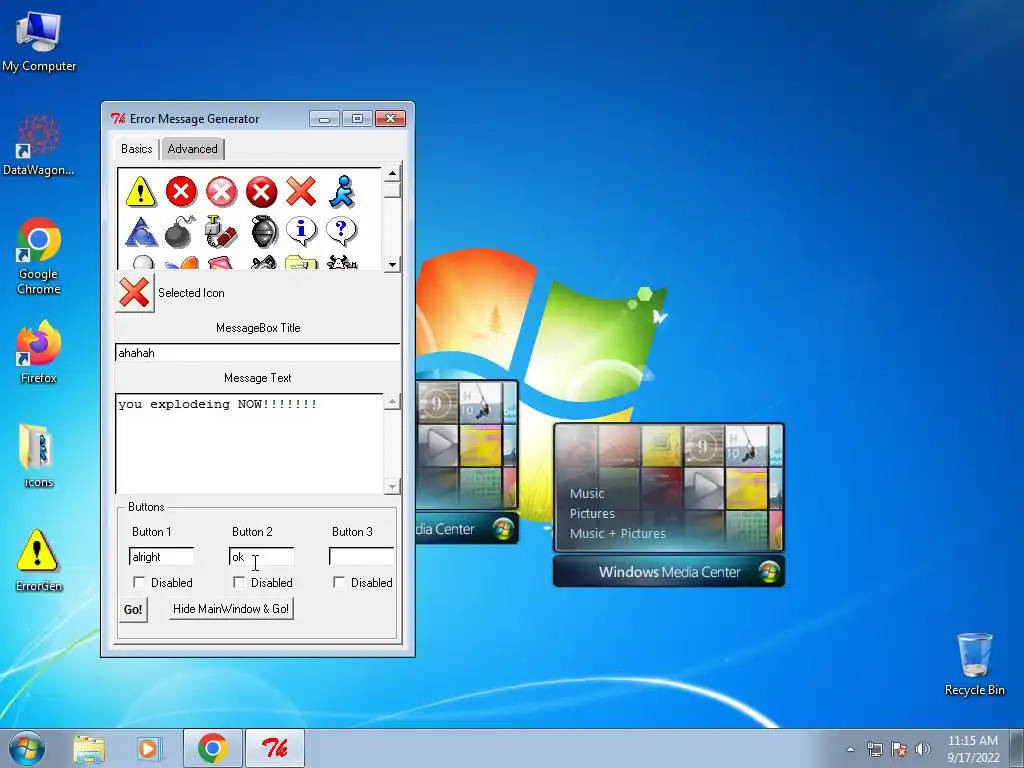
Task: Open the volume control in system tray
Action: pos(923,749)
